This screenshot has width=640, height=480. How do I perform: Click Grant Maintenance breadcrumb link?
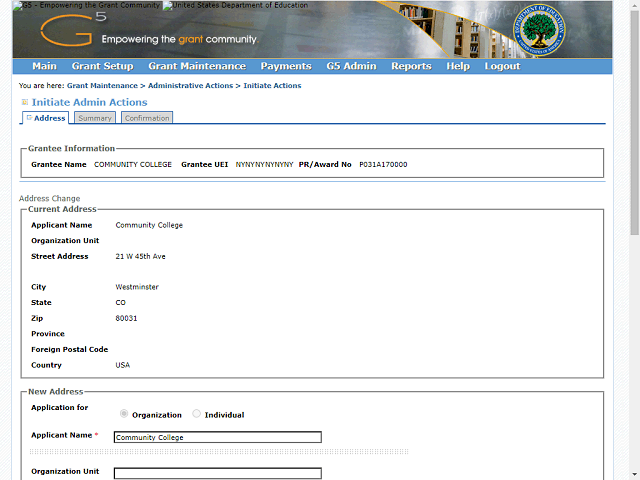pos(102,86)
